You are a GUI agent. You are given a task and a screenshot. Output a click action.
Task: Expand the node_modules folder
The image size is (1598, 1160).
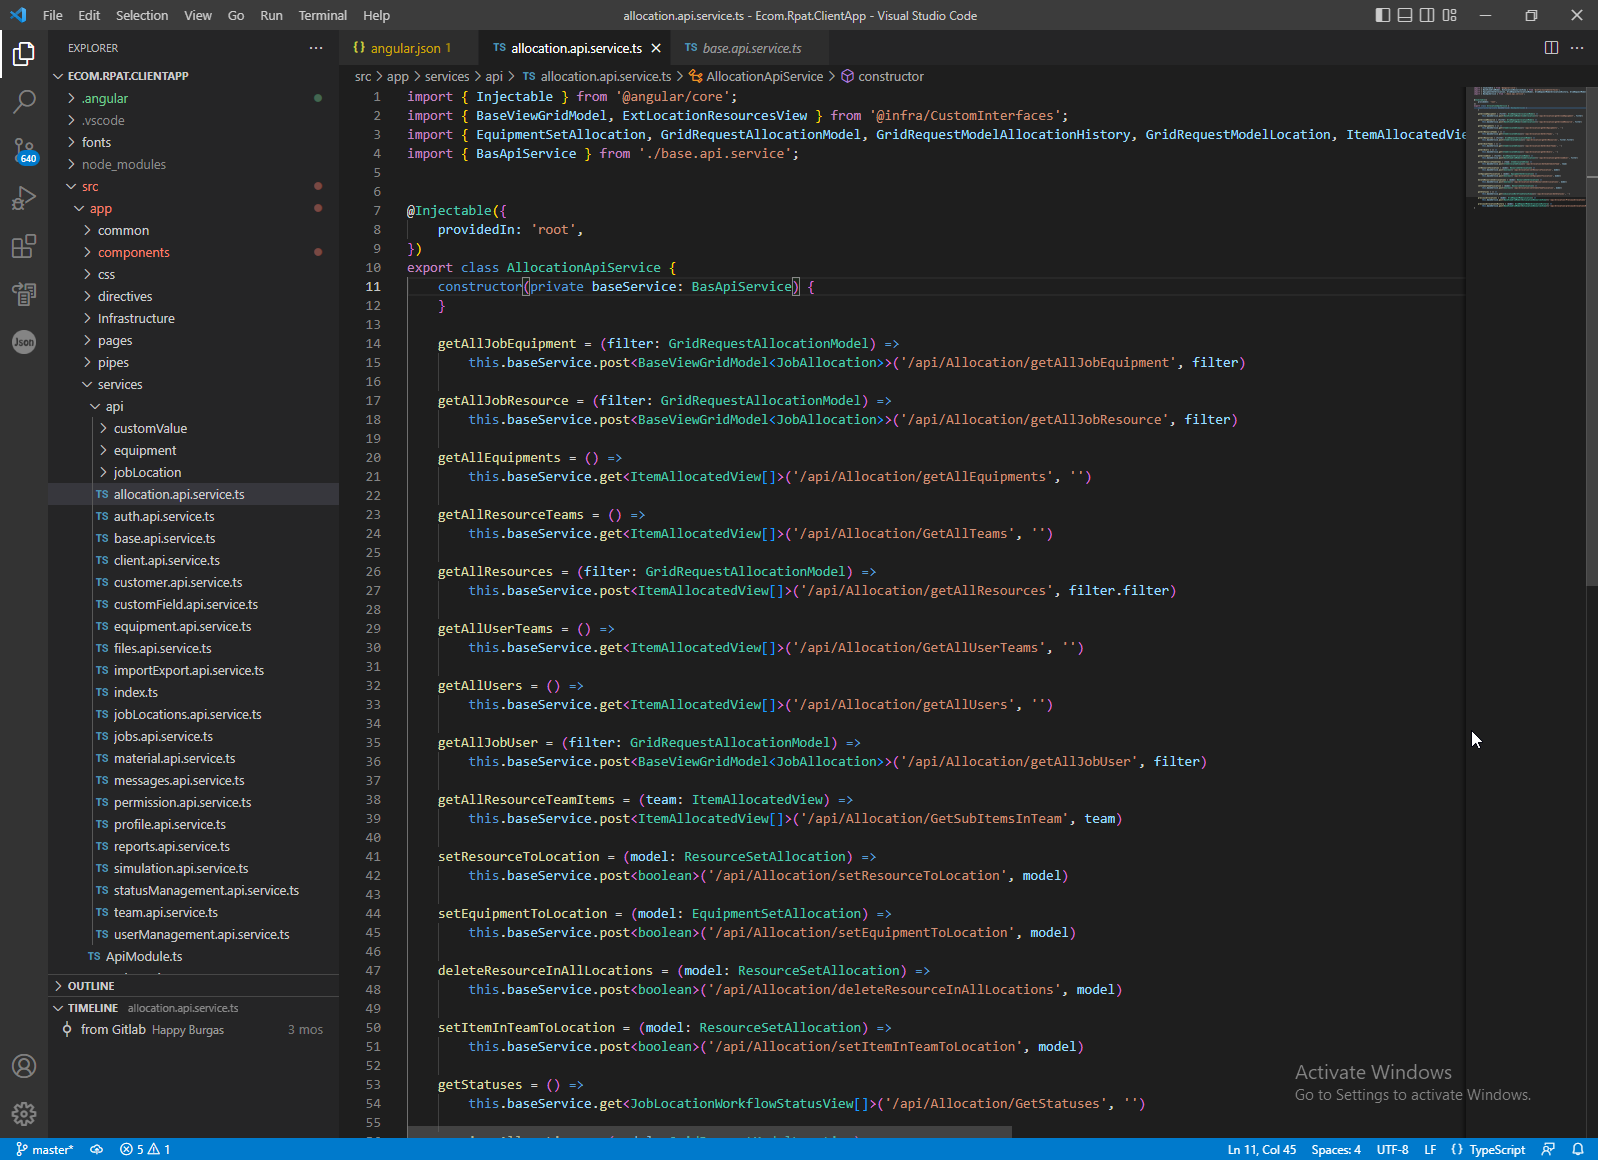pos(123,164)
